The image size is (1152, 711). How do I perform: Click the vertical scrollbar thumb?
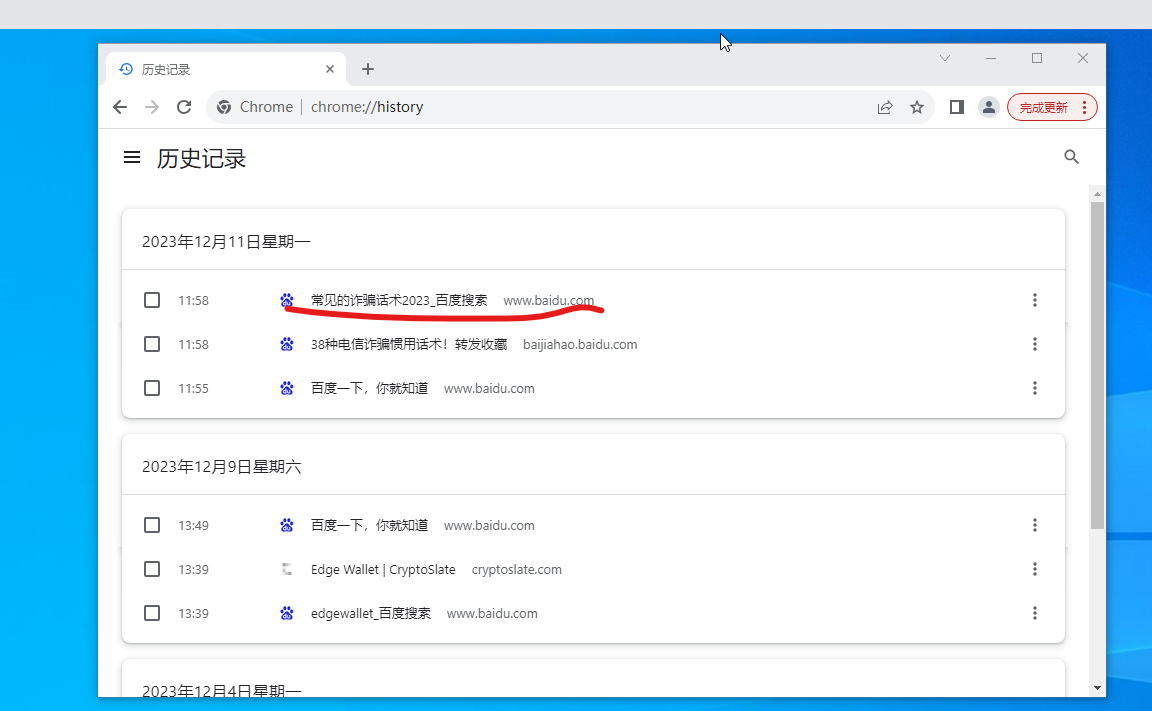click(1097, 365)
